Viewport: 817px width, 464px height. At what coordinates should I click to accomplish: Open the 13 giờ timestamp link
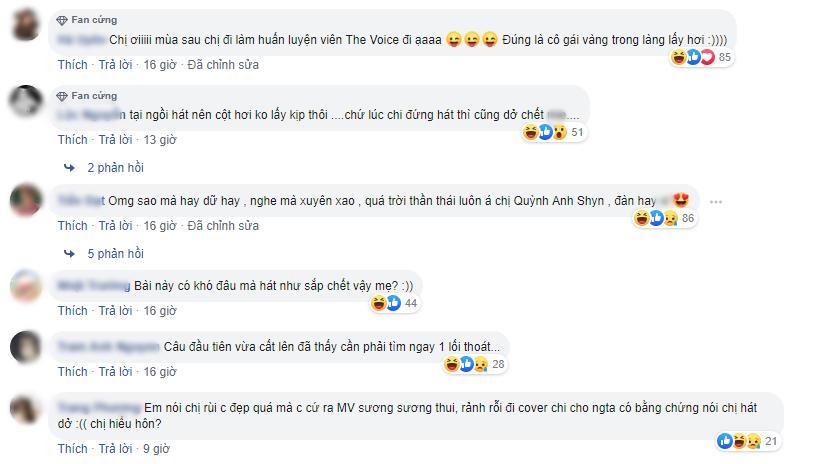pyautogui.click(x=160, y=140)
